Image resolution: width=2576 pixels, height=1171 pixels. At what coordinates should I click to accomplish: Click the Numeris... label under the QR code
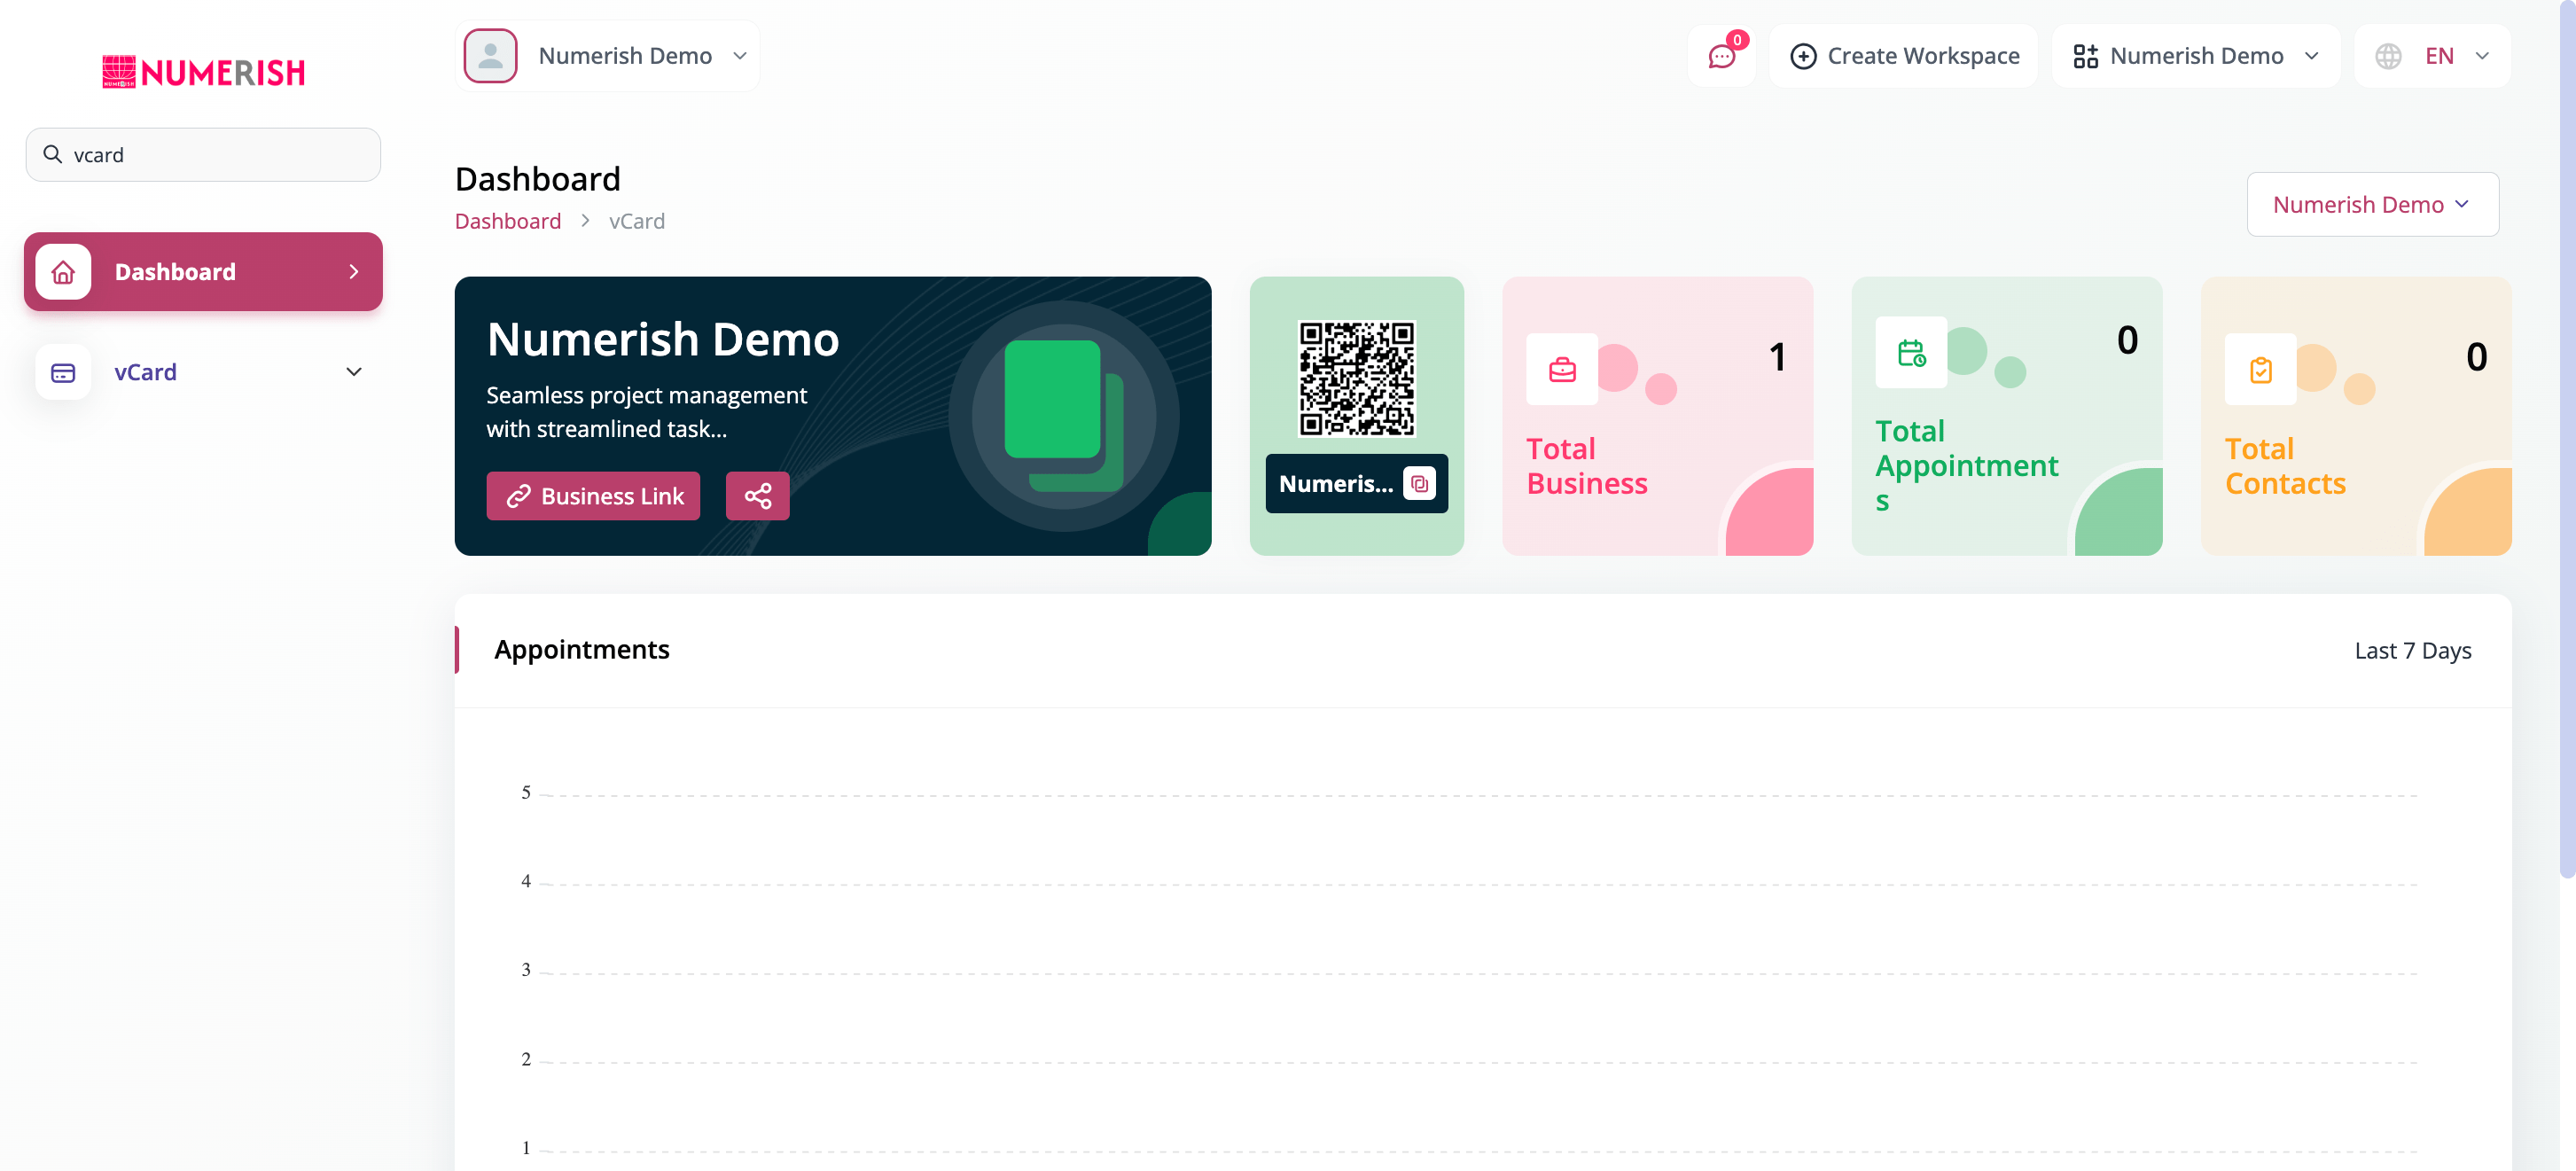(x=1336, y=484)
